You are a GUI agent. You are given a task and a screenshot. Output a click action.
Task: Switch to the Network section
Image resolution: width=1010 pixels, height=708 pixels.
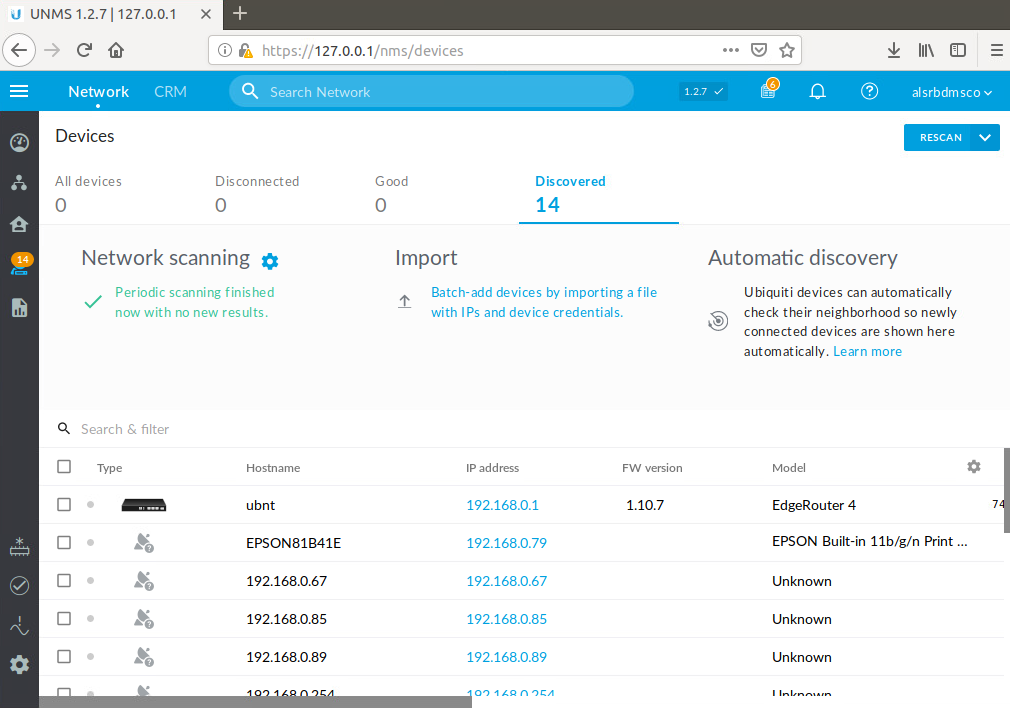tap(99, 91)
